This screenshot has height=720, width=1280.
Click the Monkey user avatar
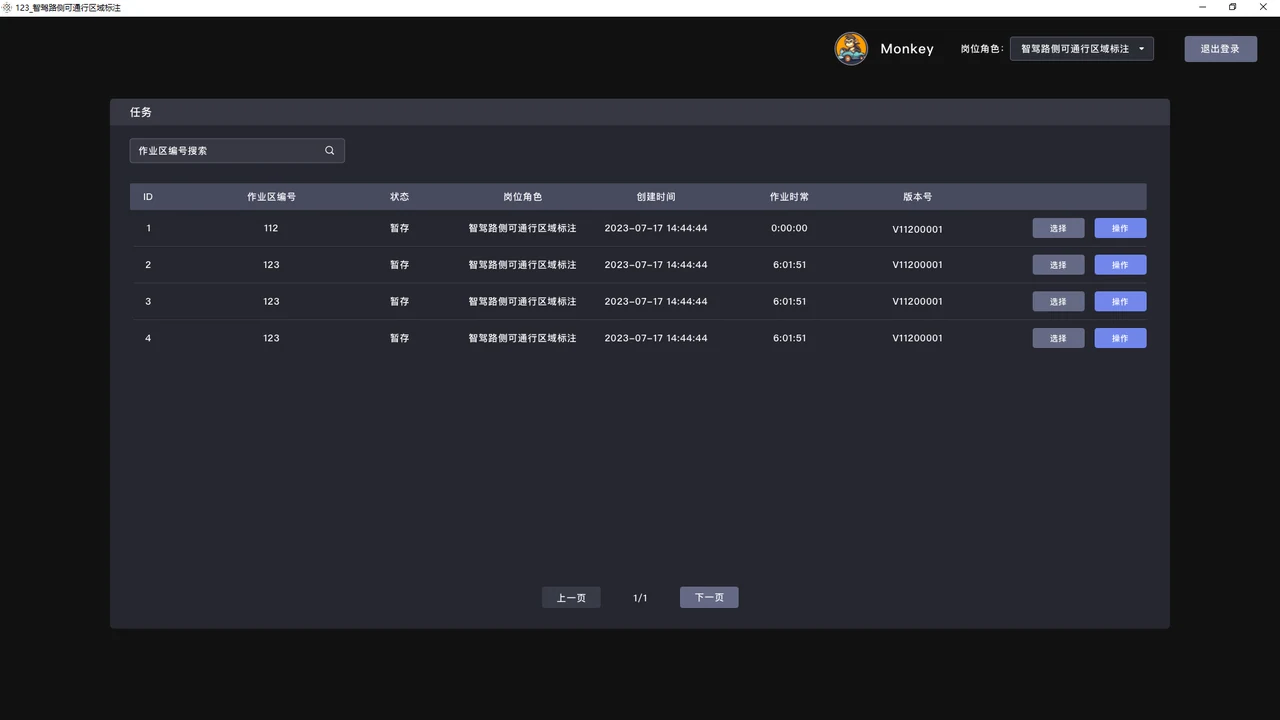point(851,49)
